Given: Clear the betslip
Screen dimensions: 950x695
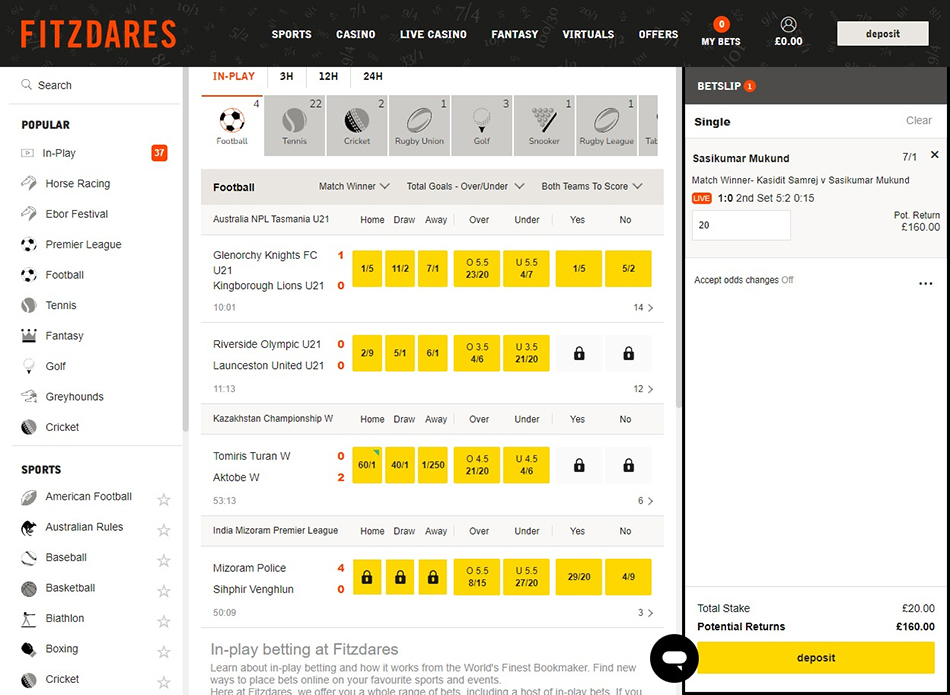Looking at the screenshot, I should [x=918, y=121].
